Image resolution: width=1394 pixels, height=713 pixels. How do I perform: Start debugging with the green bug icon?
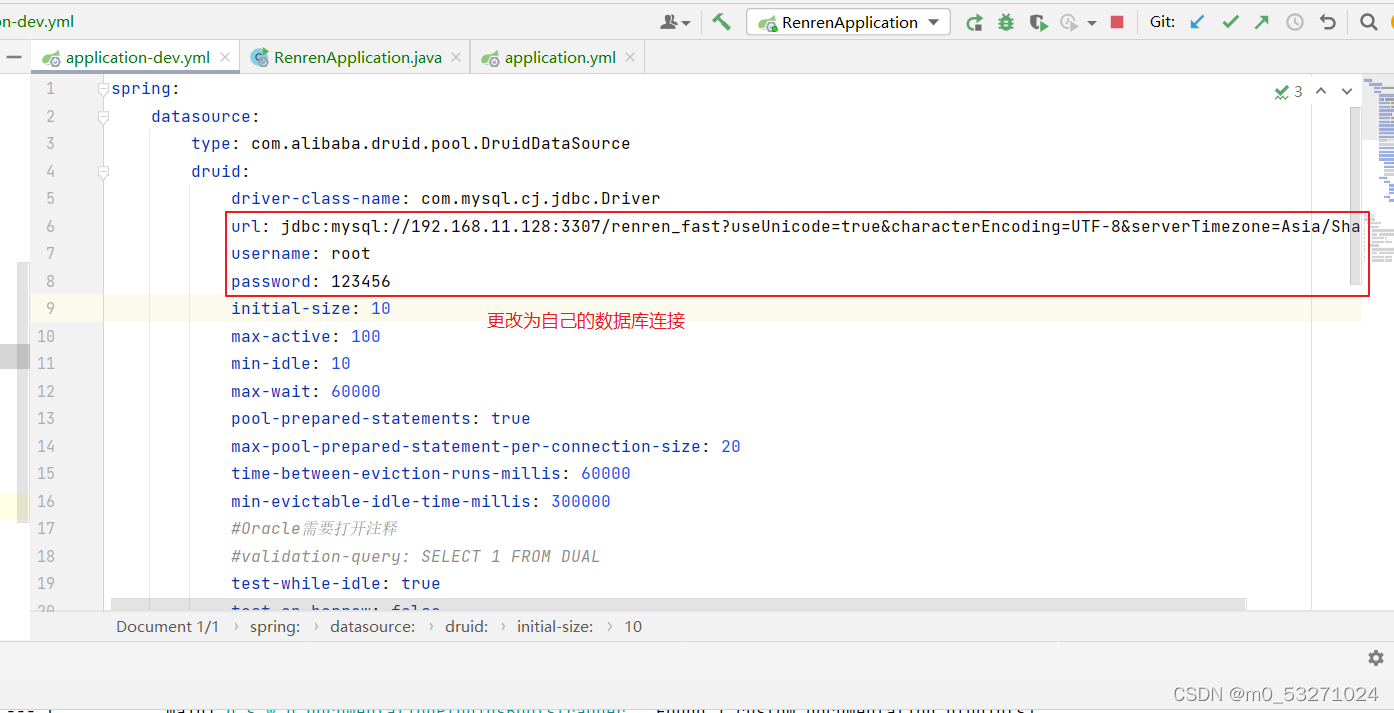(1006, 22)
